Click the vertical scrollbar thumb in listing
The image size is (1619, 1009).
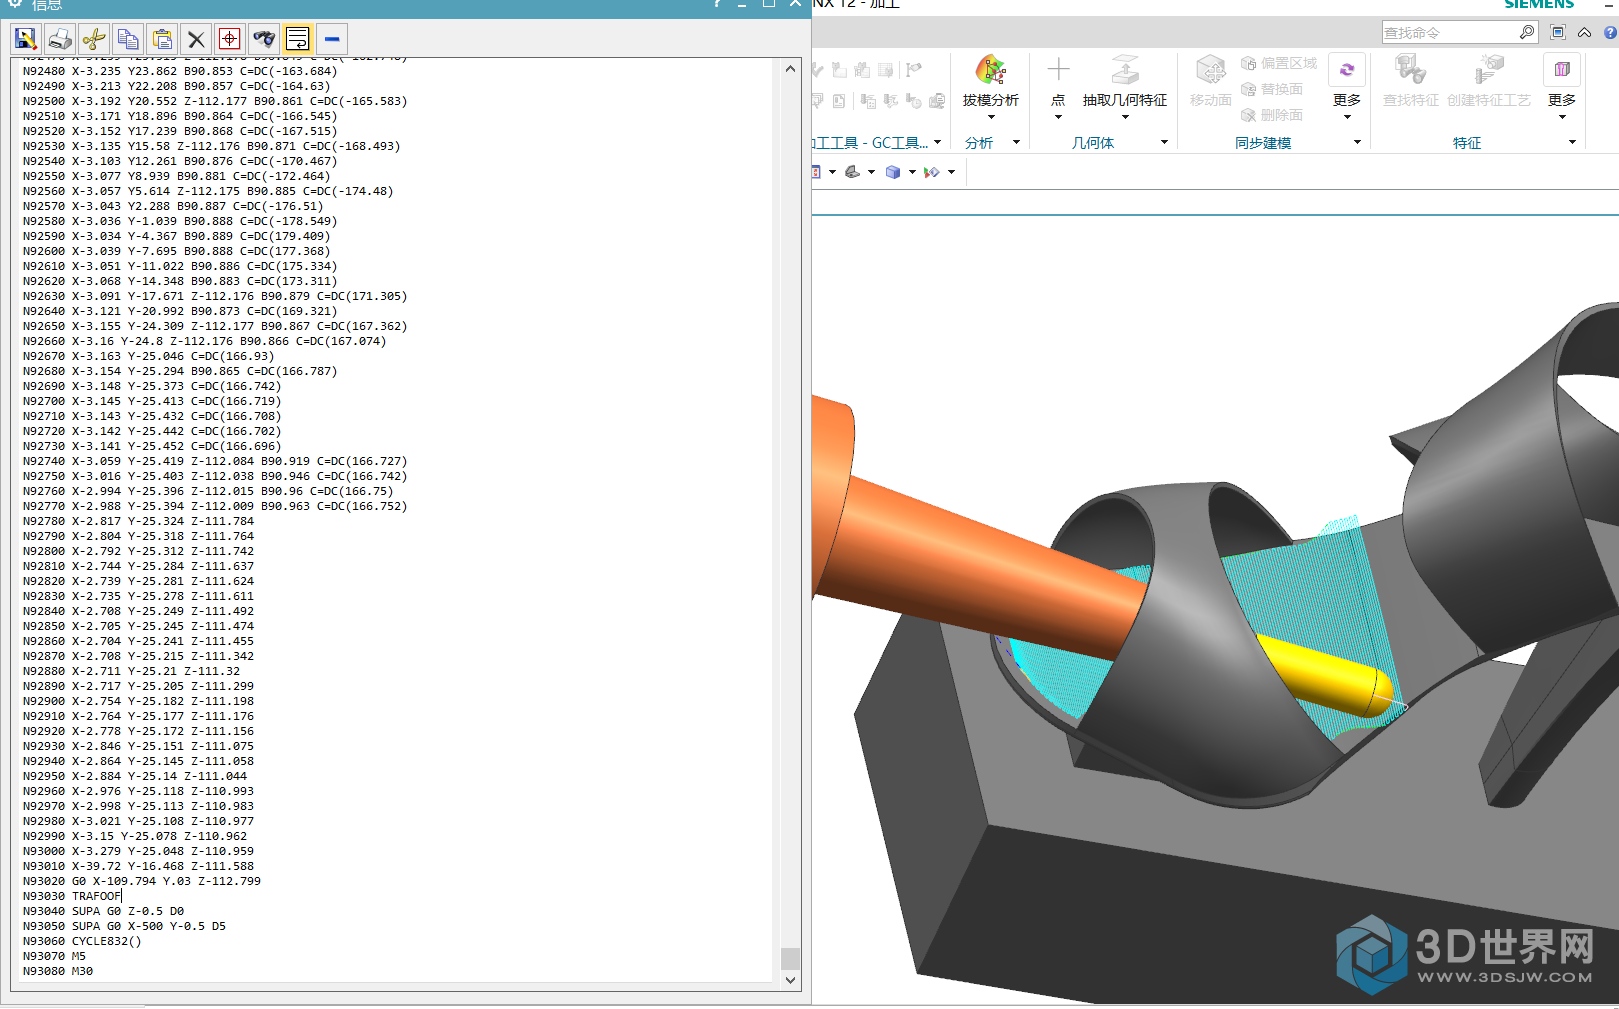(790, 958)
